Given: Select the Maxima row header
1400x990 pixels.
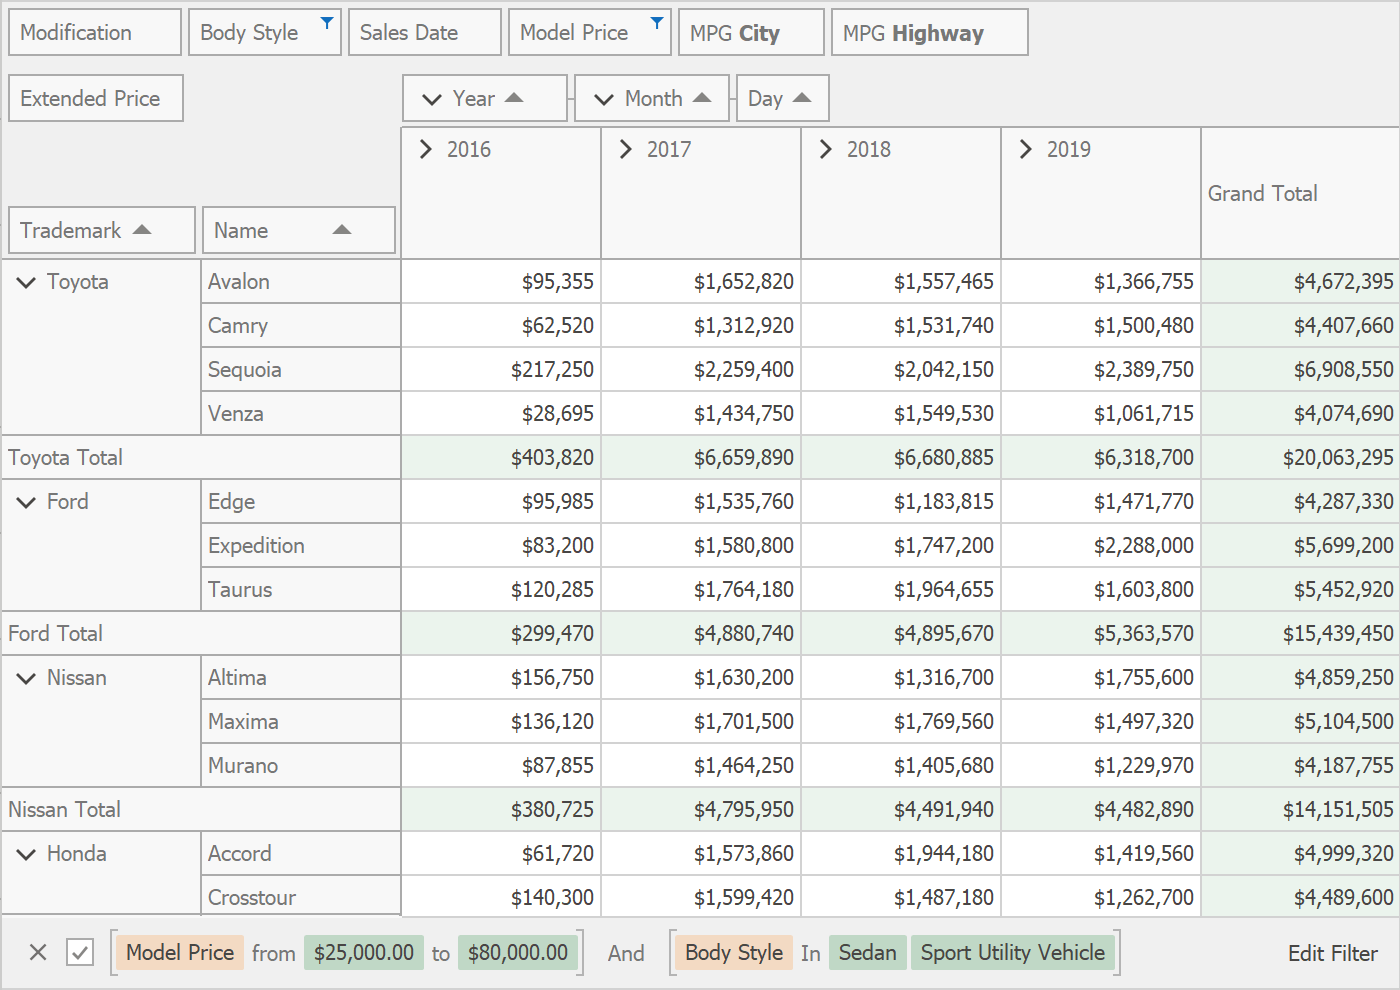Looking at the screenshot, I should click(x=301, y=722).
